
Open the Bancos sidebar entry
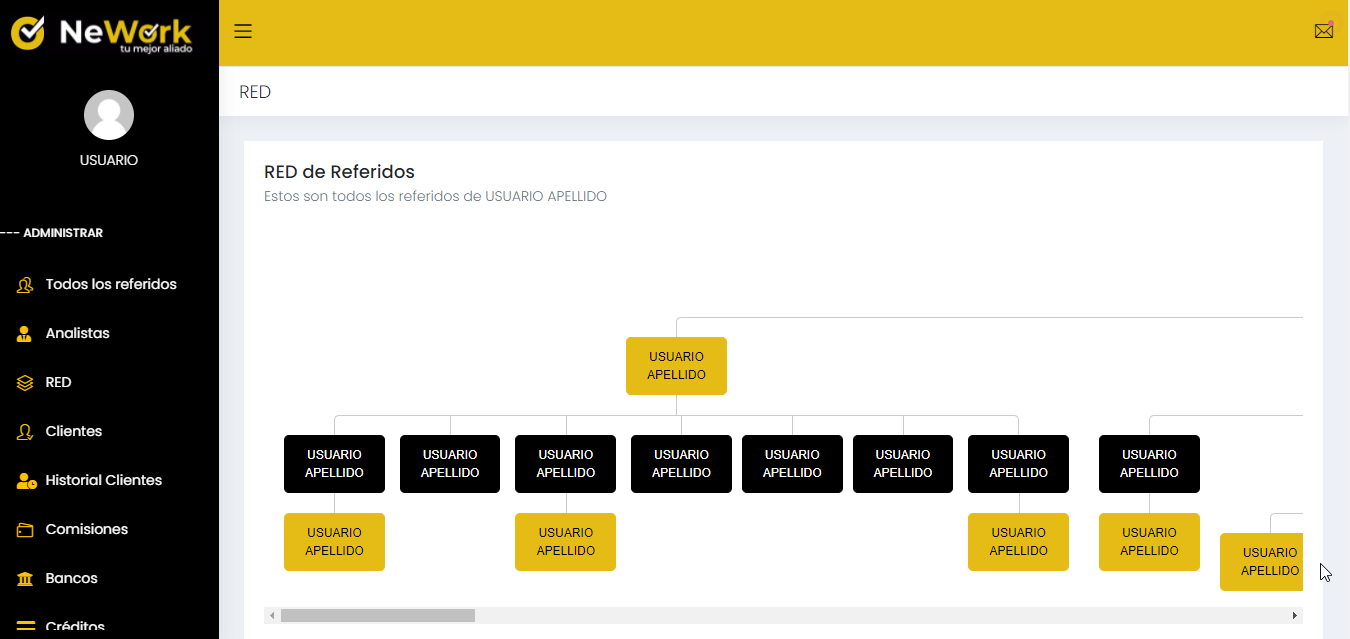[71, 579]
